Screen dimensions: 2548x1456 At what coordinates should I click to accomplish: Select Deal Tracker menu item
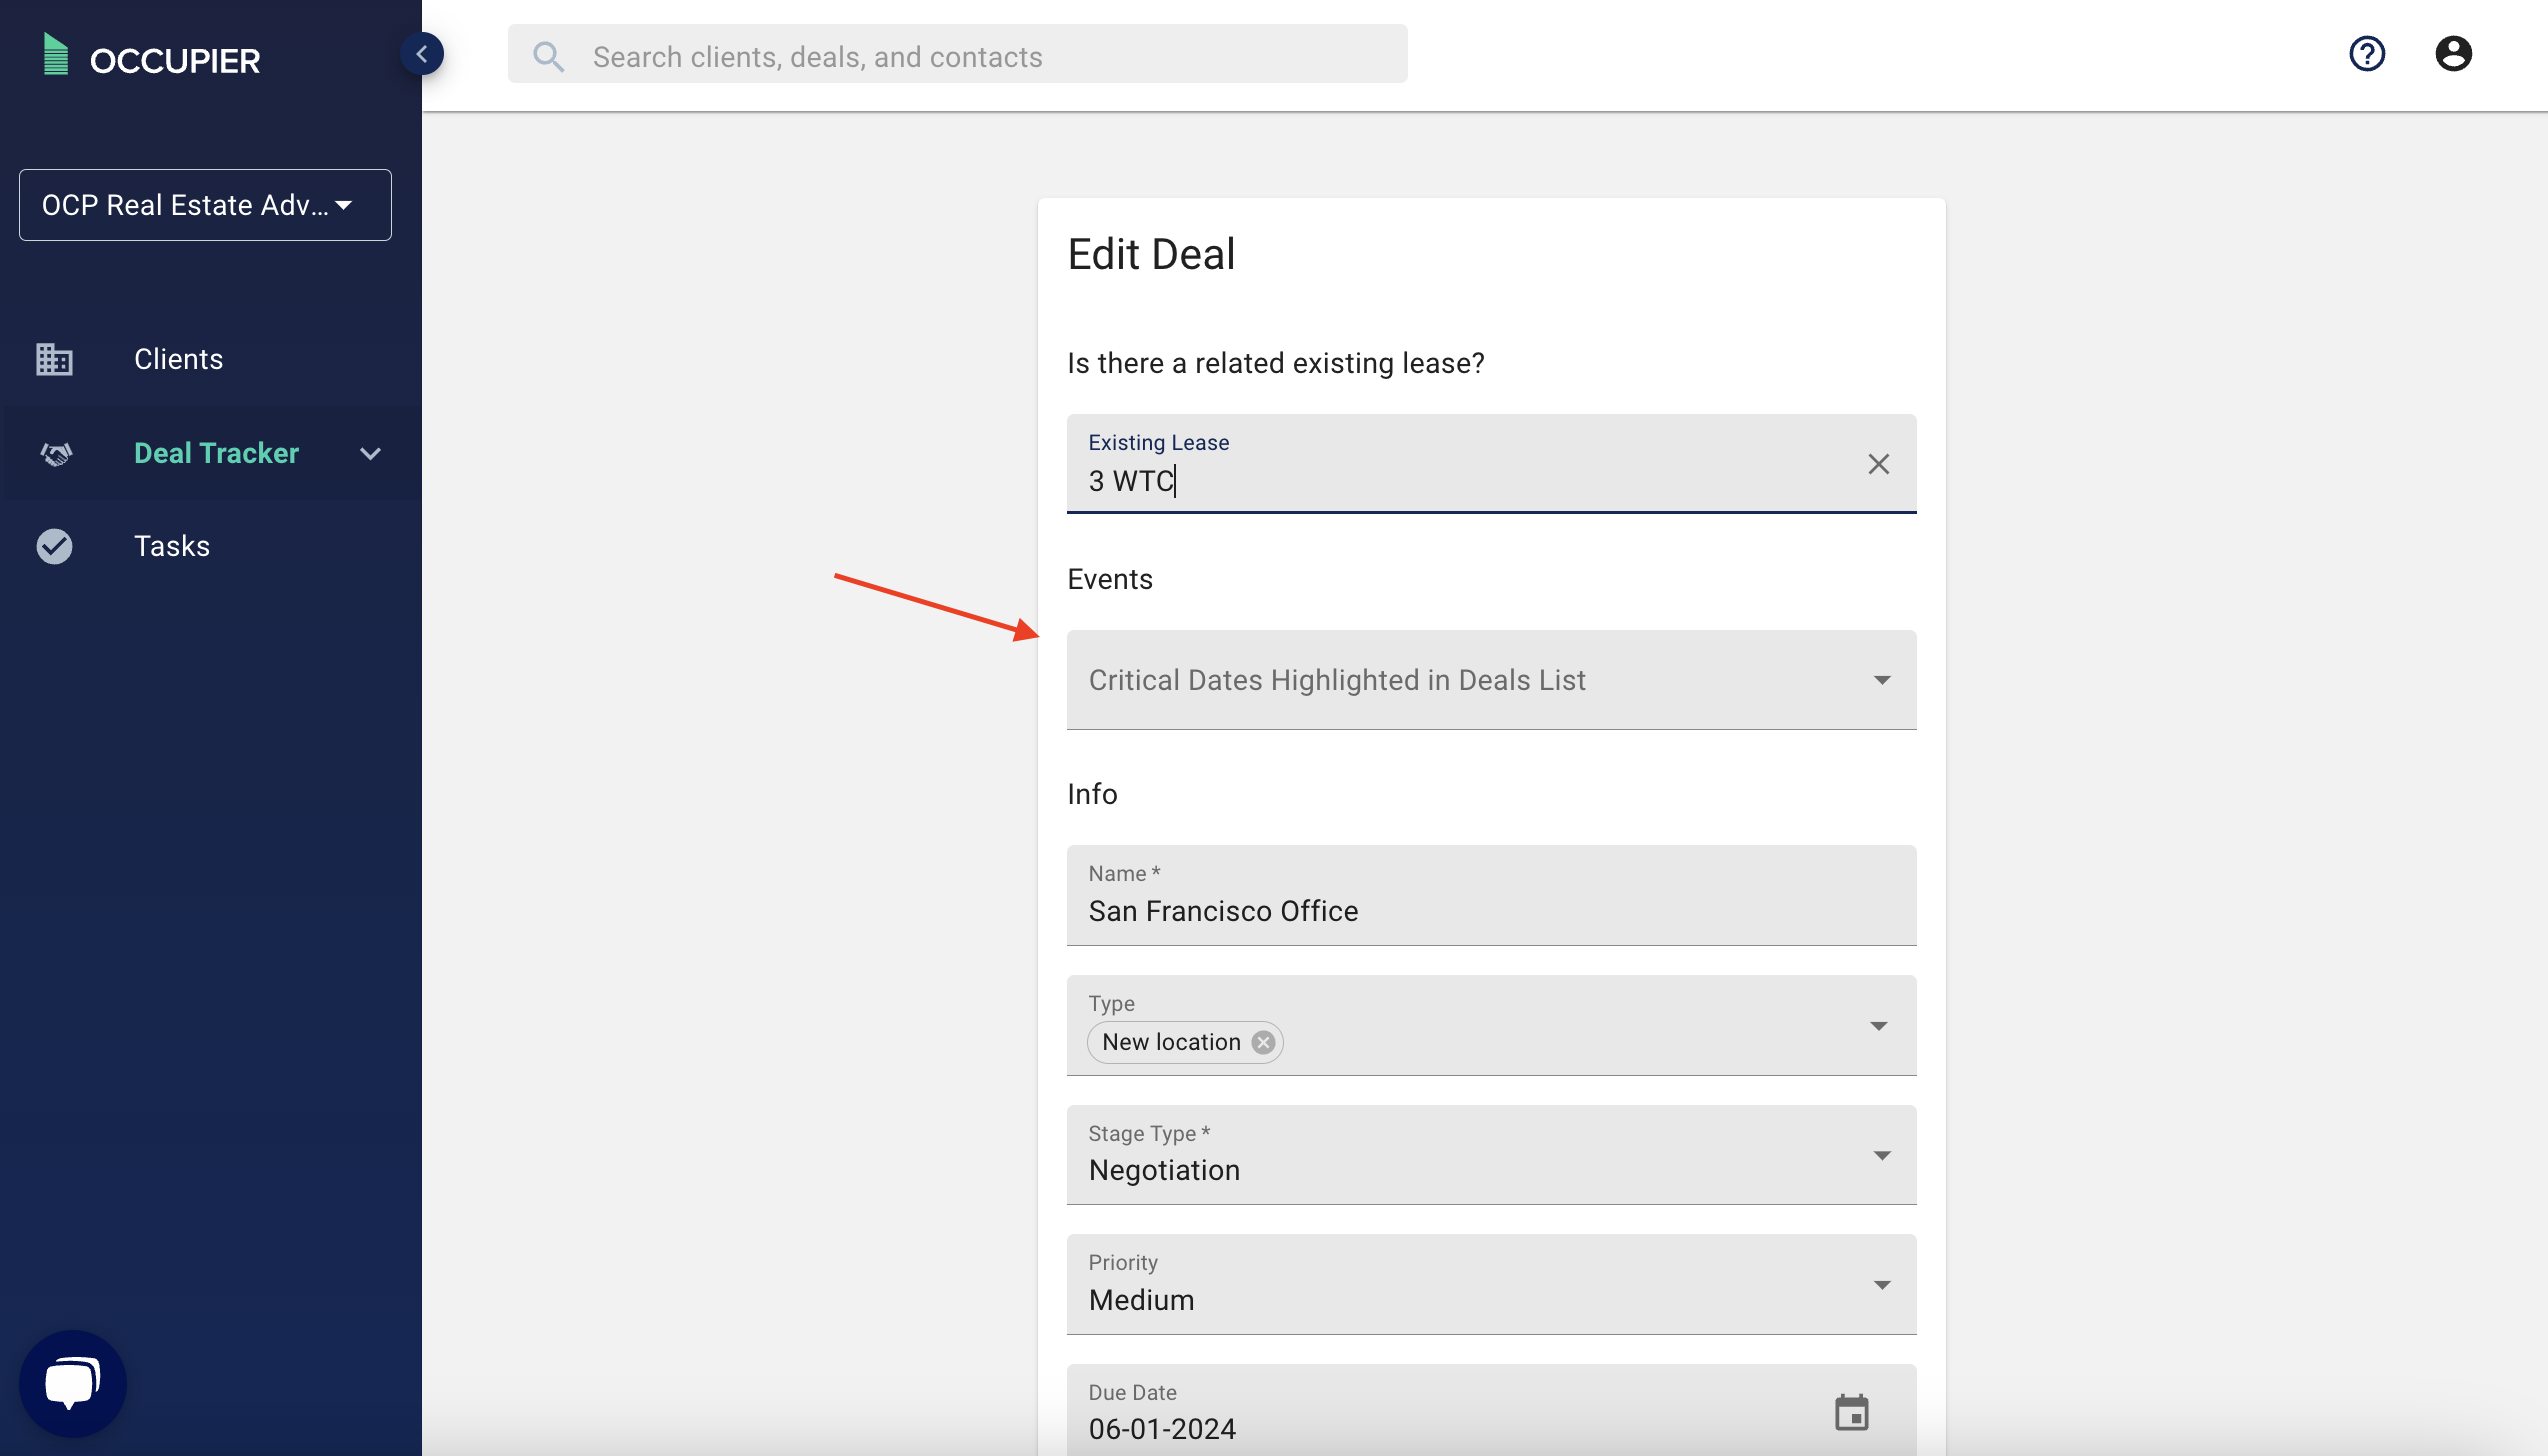tap(216, 453)
